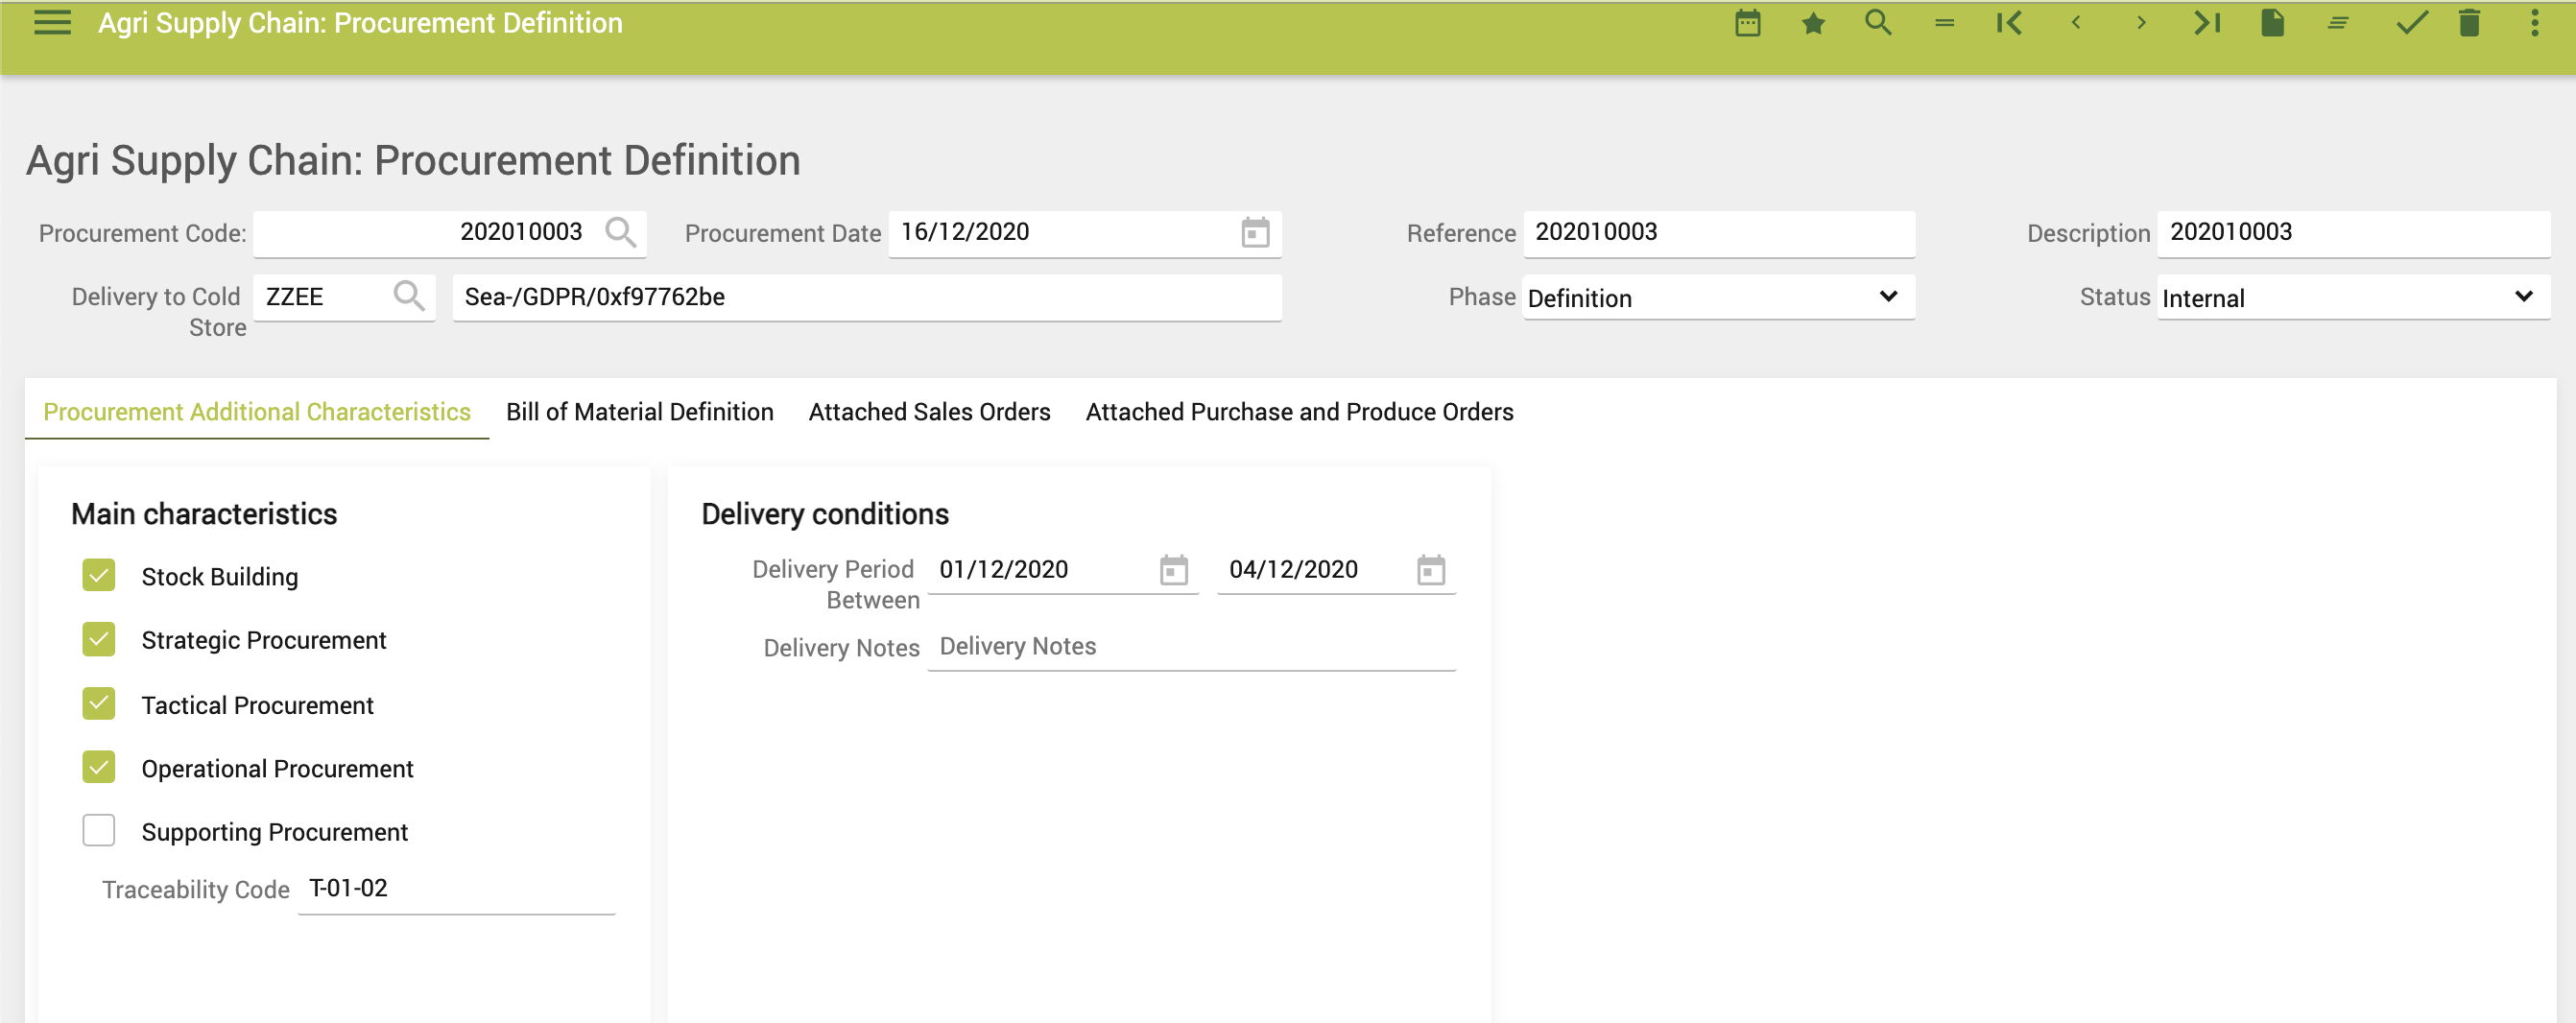Open search using toolbar magnifier icon

tap(1878, 23)
